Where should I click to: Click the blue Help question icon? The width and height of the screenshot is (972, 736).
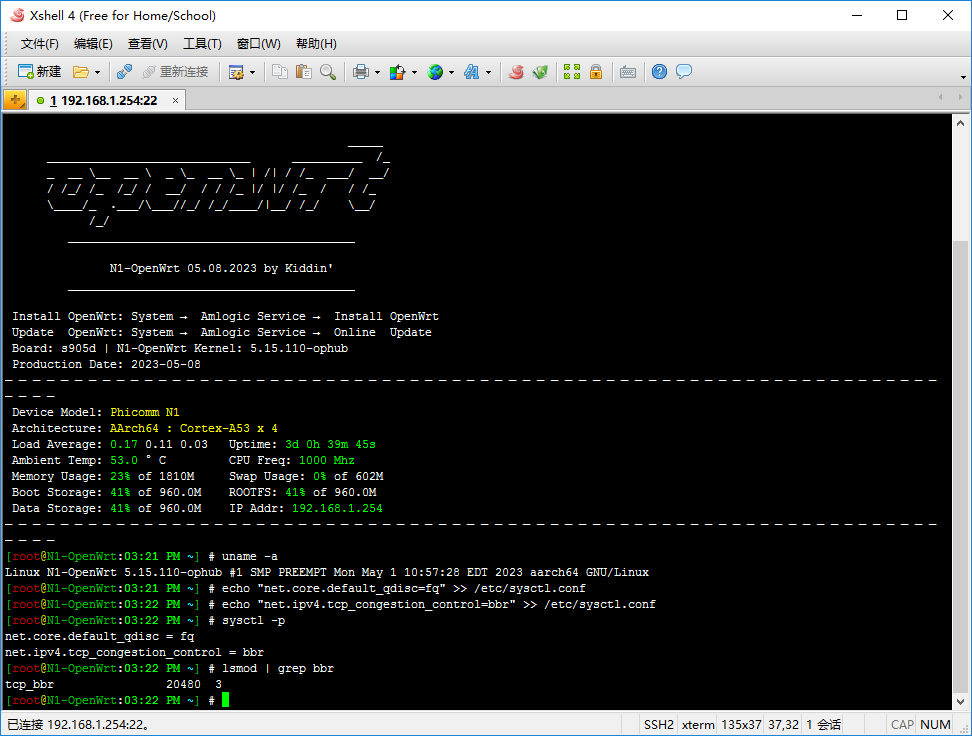click(660, 72)
